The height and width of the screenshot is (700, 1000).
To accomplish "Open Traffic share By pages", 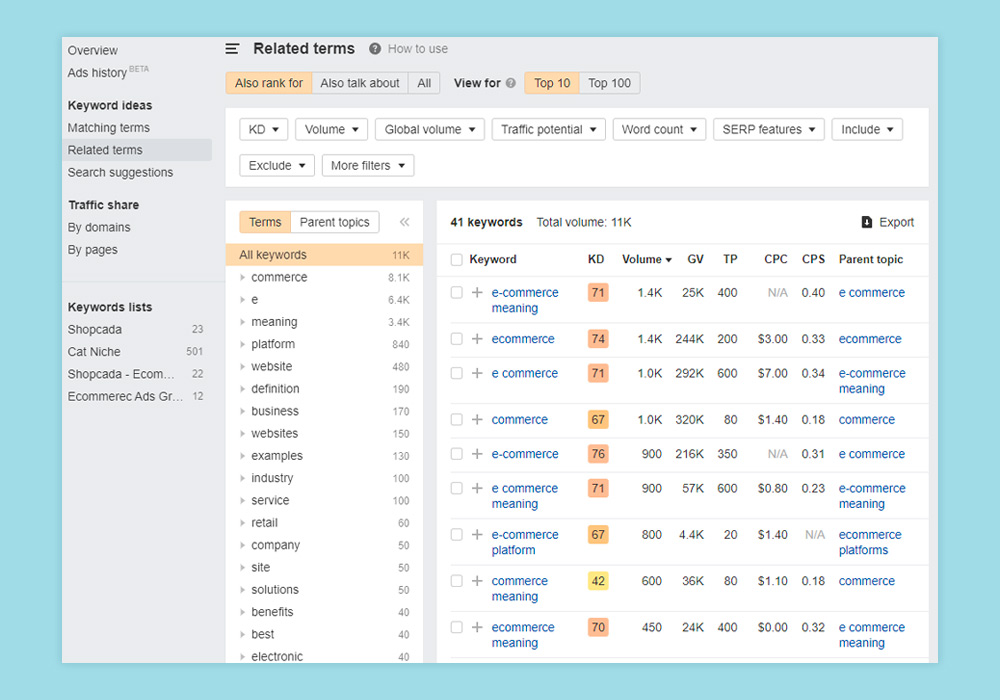I will (92, 250).
